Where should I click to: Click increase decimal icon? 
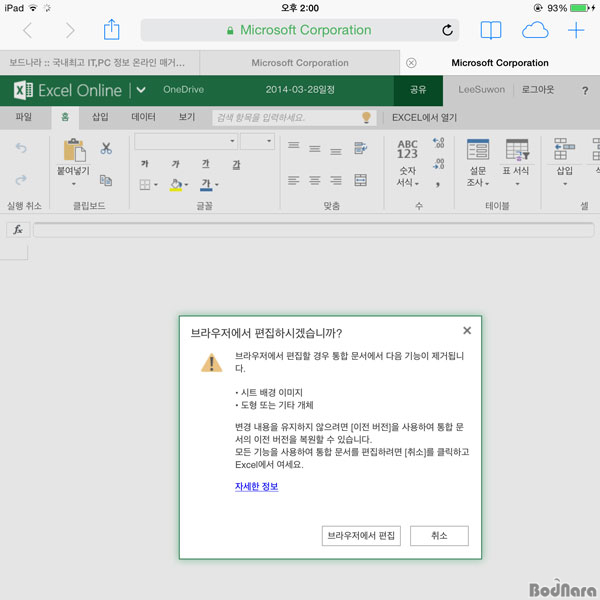(x=439, y=143)
